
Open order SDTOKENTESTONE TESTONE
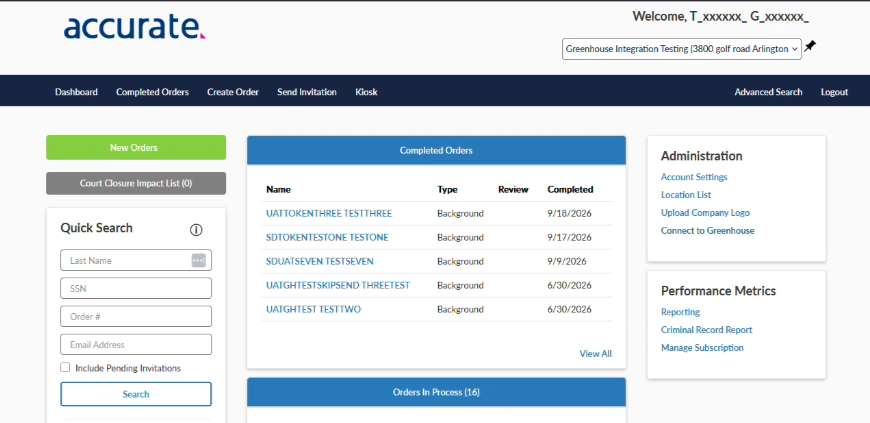click(x=327, y=238)
